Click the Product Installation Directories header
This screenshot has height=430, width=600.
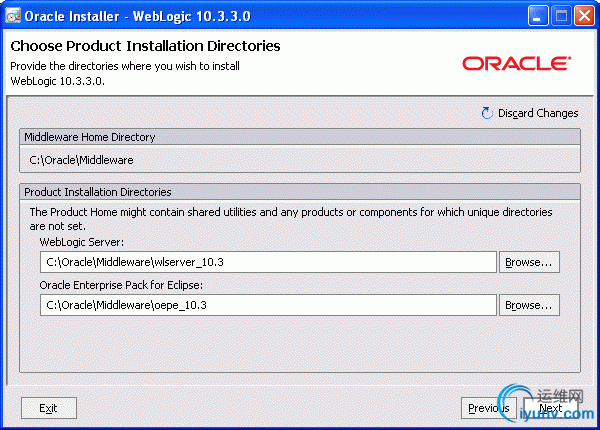300,192
